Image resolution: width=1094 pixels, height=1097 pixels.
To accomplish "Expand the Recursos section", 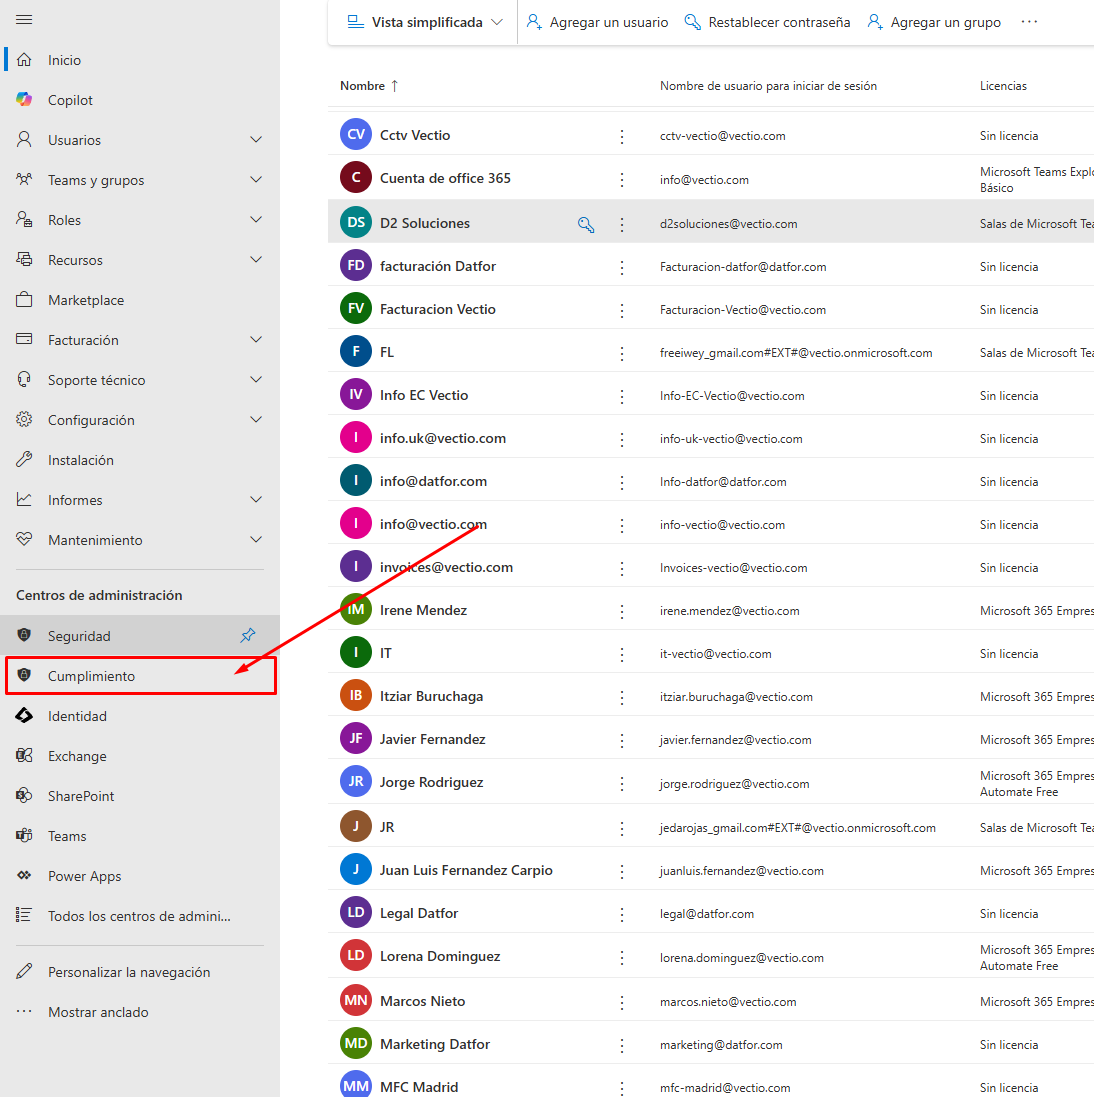I will pos(256,260).
